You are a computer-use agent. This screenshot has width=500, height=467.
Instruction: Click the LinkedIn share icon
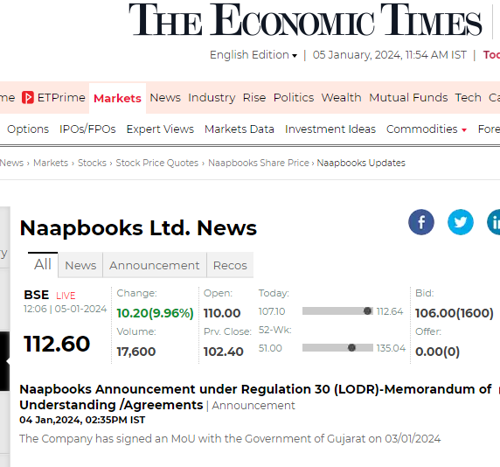pos(494,222)
